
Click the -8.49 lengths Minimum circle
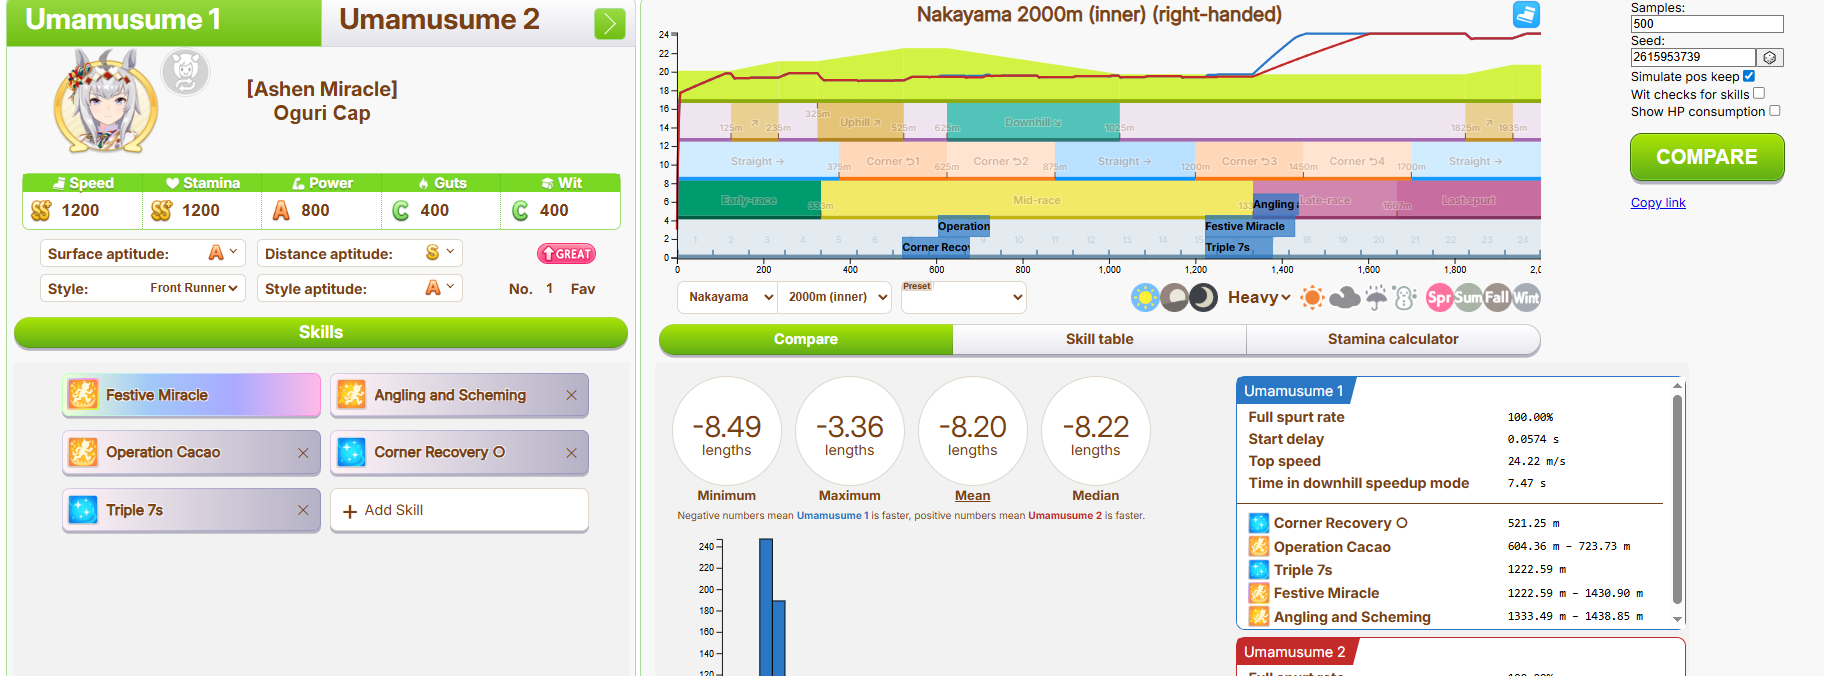(x=727, y=432)
